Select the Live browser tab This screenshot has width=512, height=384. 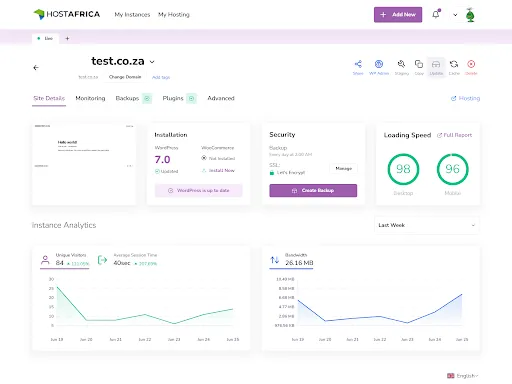click(x=46, y=38)
